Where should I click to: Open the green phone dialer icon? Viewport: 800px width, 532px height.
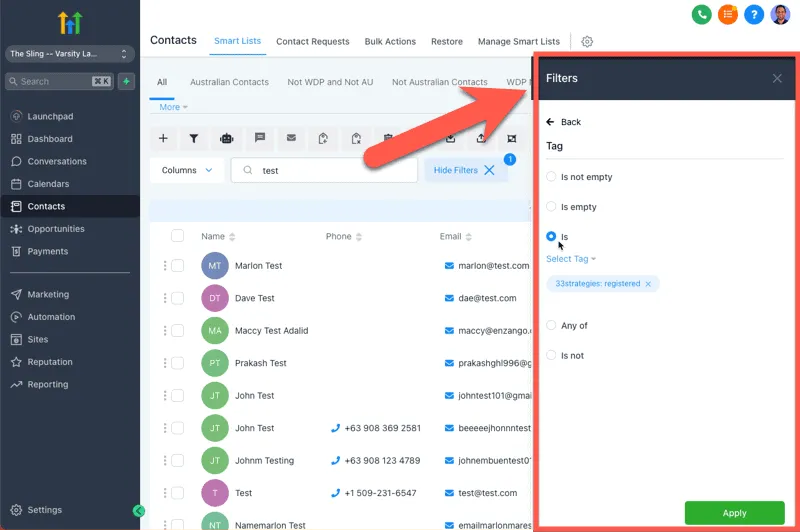702,15
